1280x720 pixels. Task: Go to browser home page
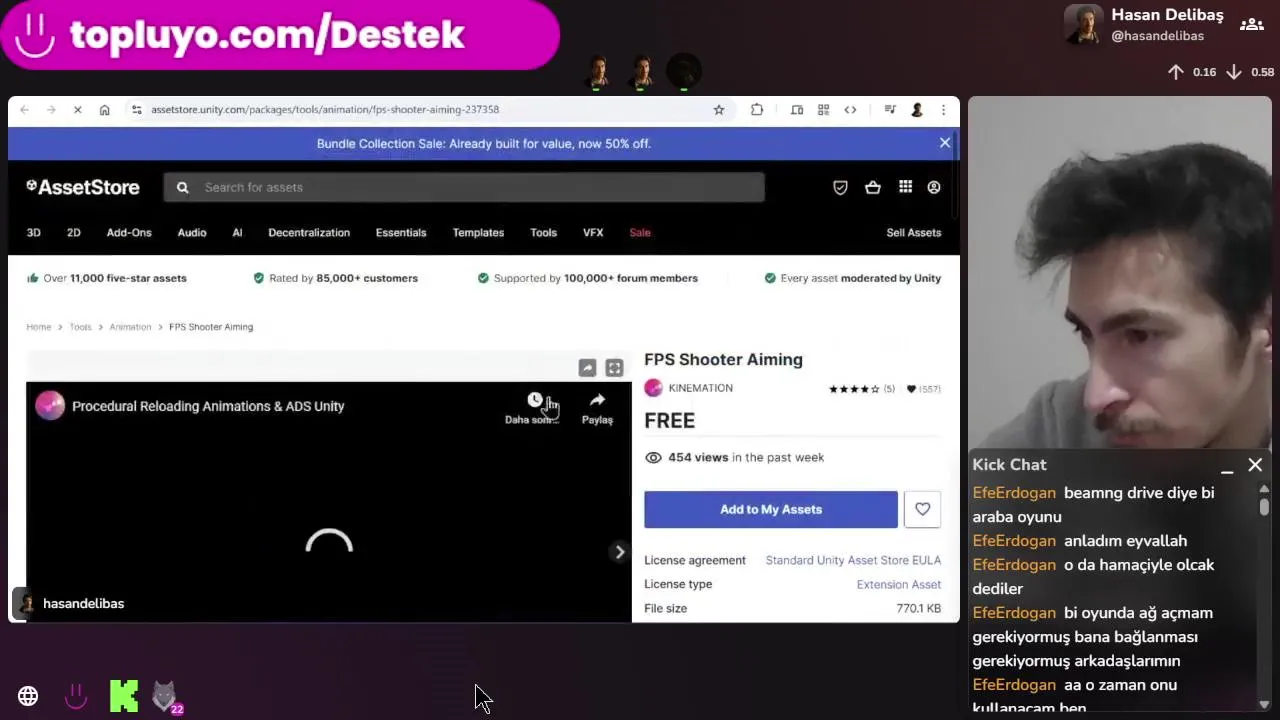coord(104,110)
